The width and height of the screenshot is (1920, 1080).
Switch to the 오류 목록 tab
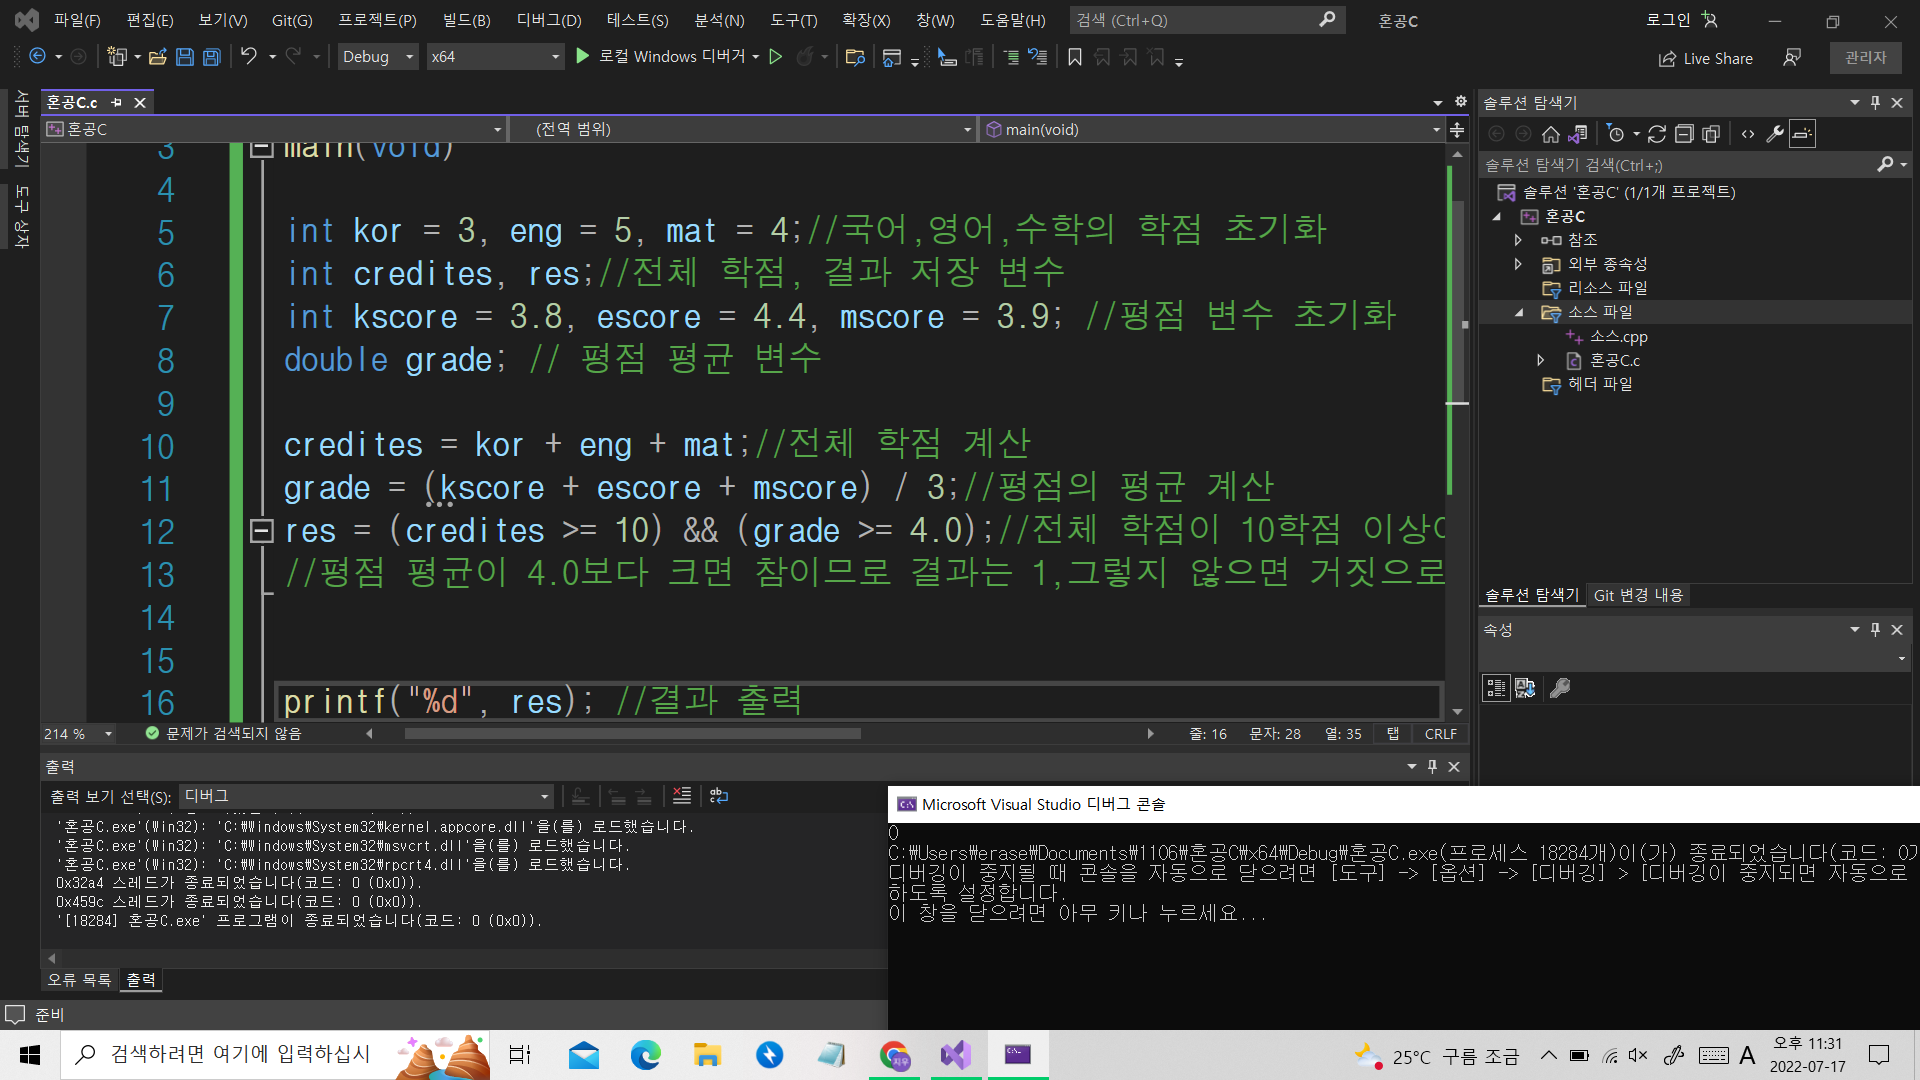(x=79, y=980)
